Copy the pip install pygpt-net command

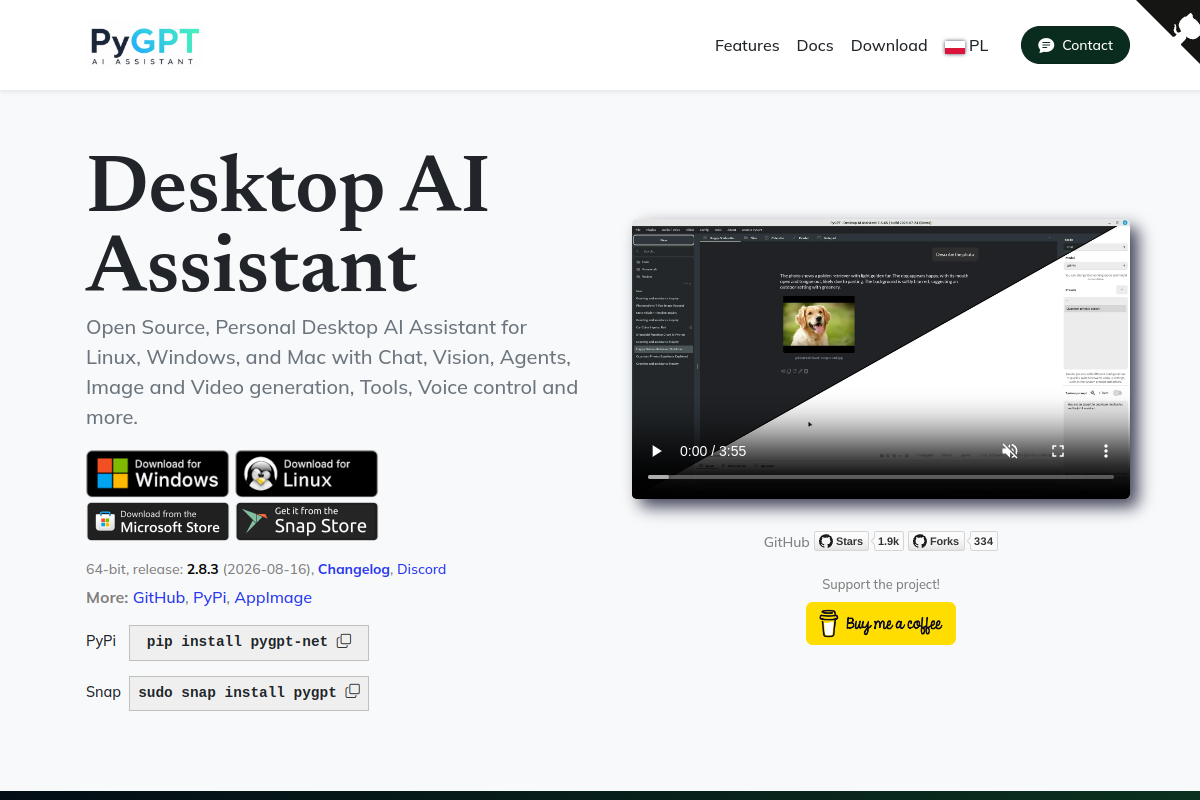coord(344,642)
